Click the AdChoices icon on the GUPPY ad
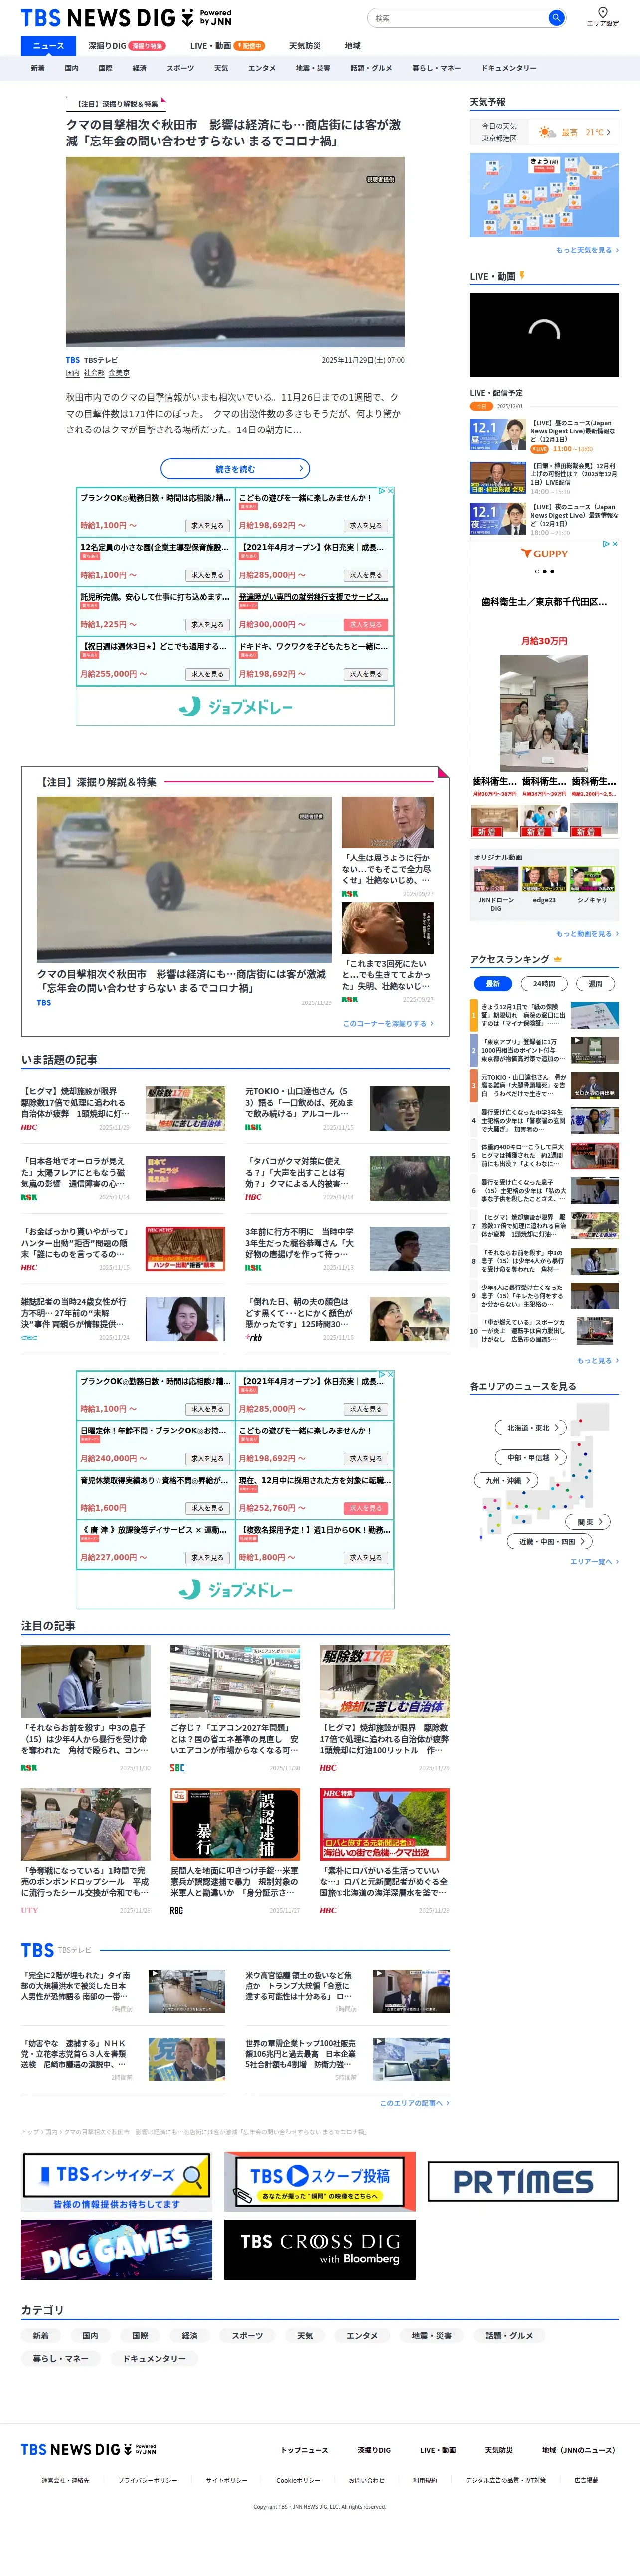The height and width of the screenshot is (2576, 640). pos(607,544)
